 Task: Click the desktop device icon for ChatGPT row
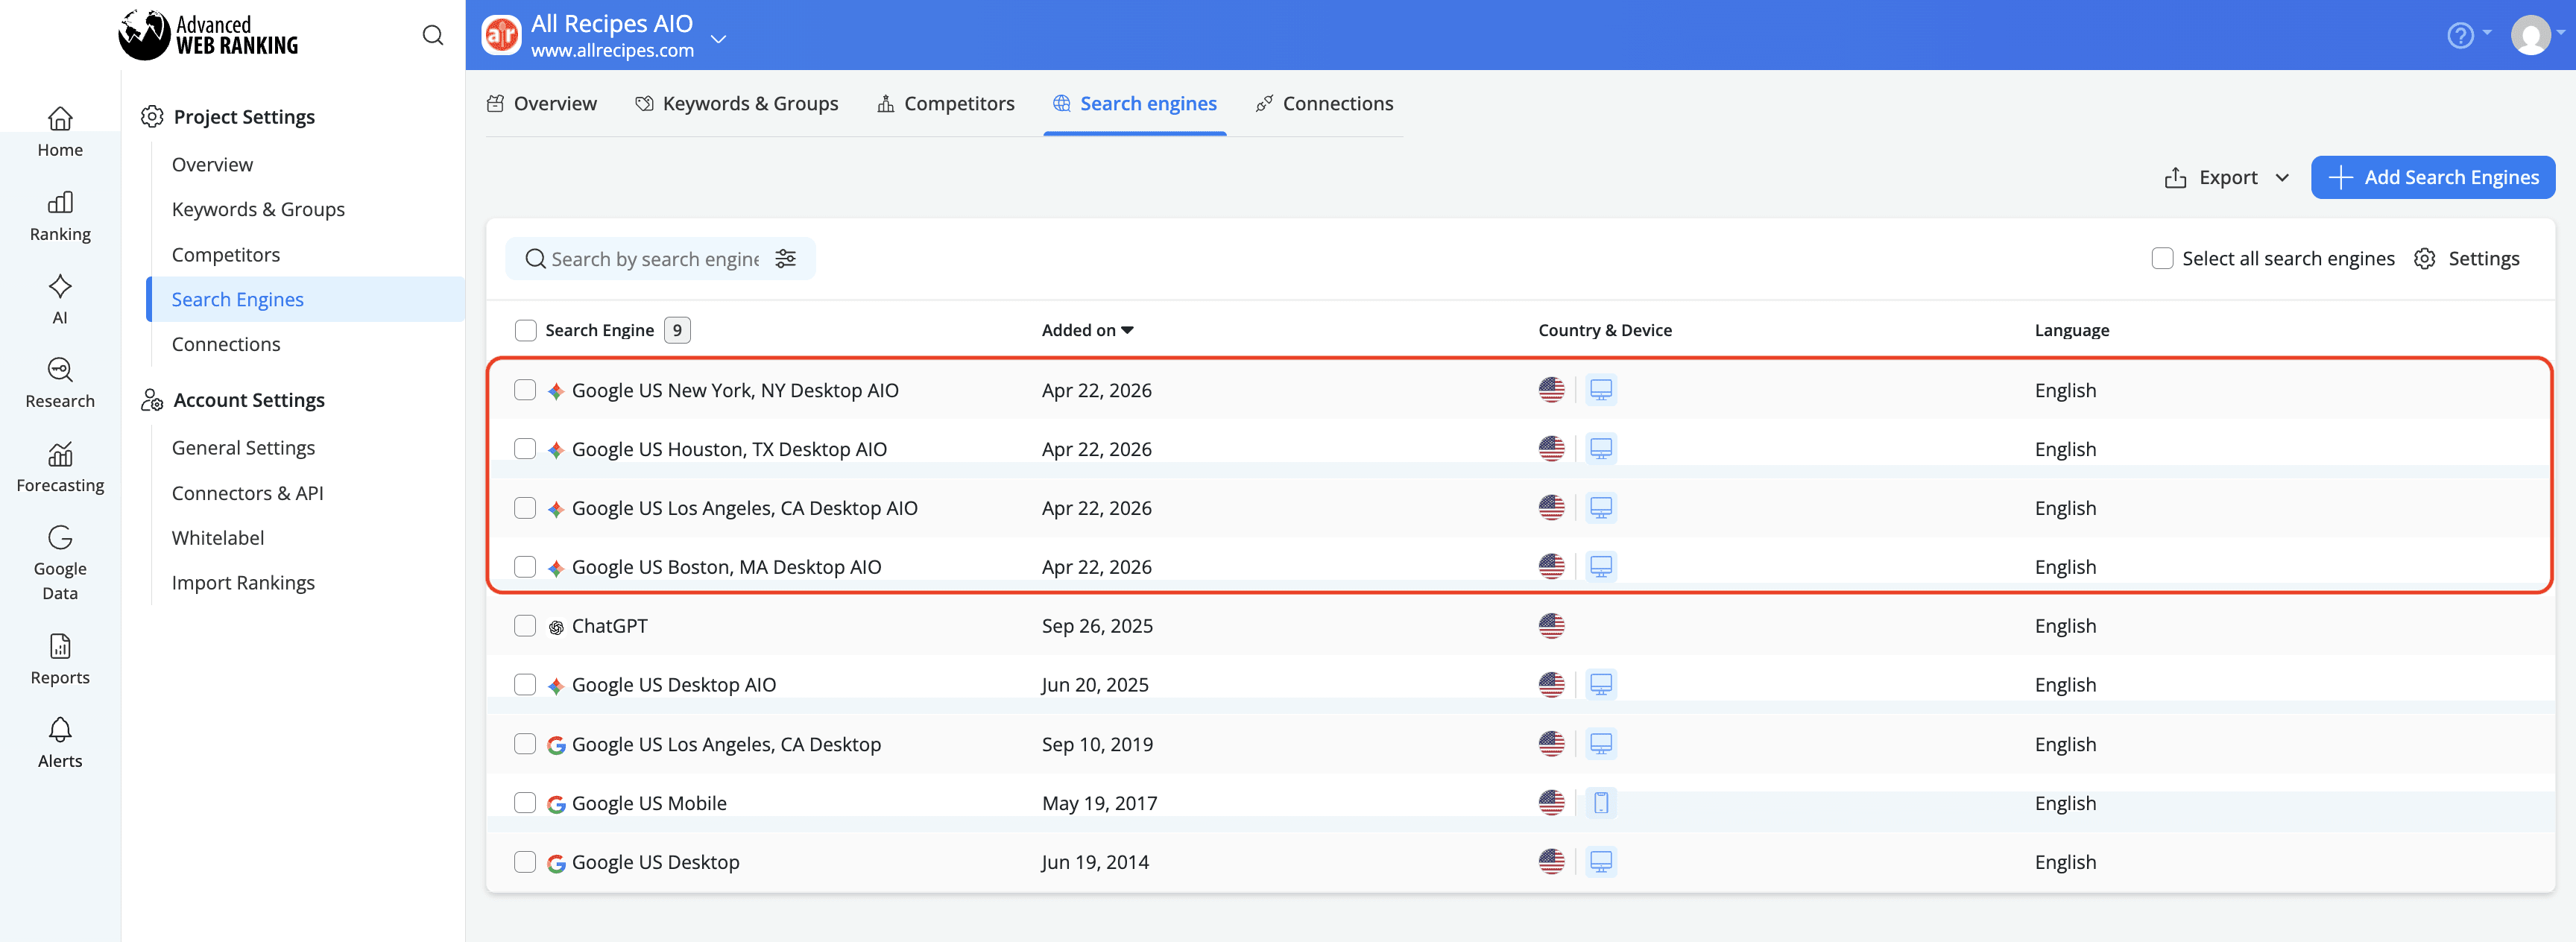point(1602,625)
